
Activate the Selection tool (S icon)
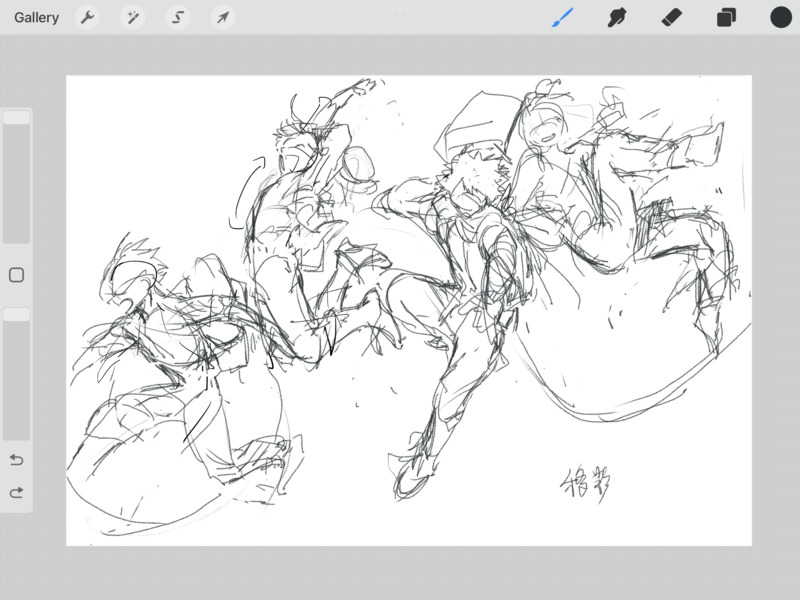(178, 17)
